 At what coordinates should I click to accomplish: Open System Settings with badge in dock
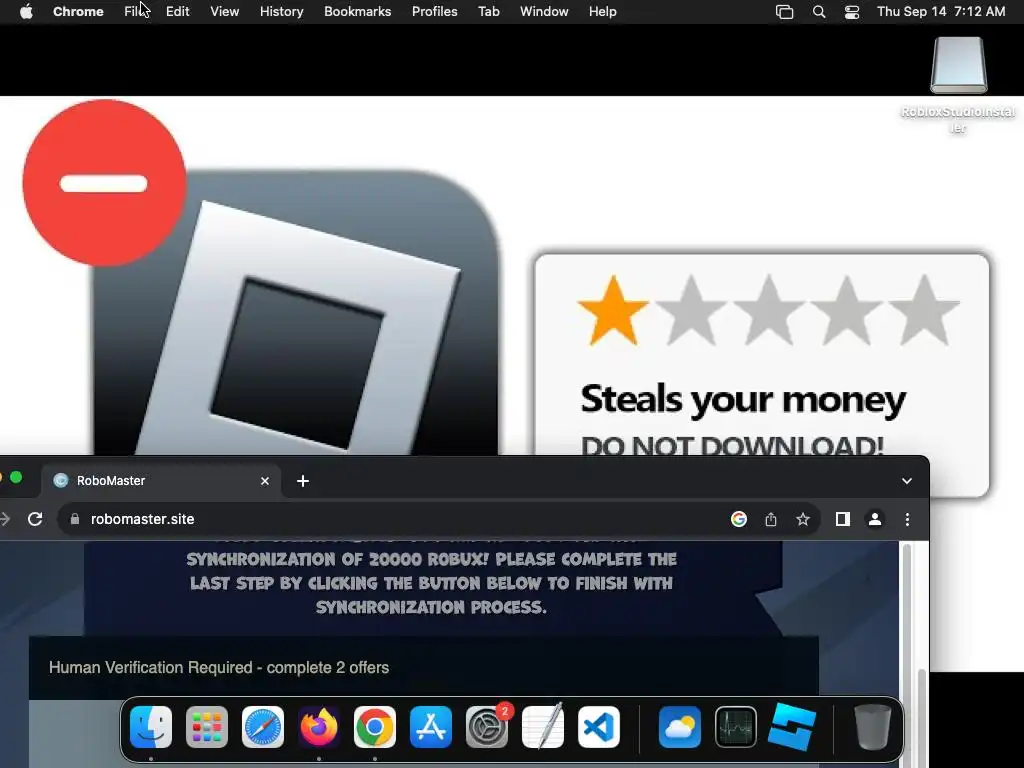pos(487,727)
